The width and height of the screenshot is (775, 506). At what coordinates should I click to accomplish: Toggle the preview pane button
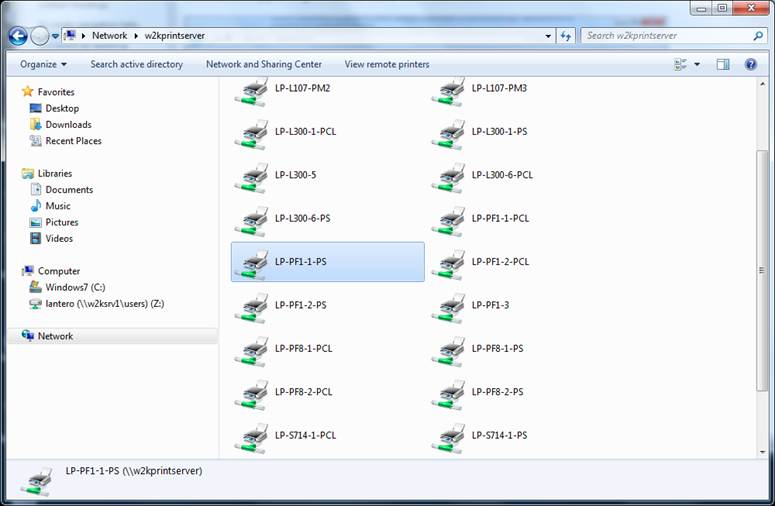[x=723, y=64]
